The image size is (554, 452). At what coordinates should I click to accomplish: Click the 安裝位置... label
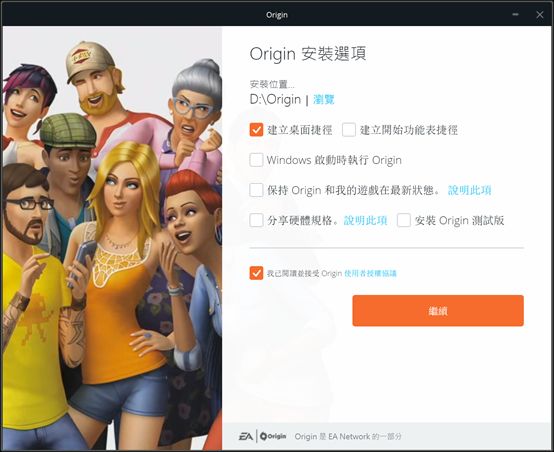(272, 84)
